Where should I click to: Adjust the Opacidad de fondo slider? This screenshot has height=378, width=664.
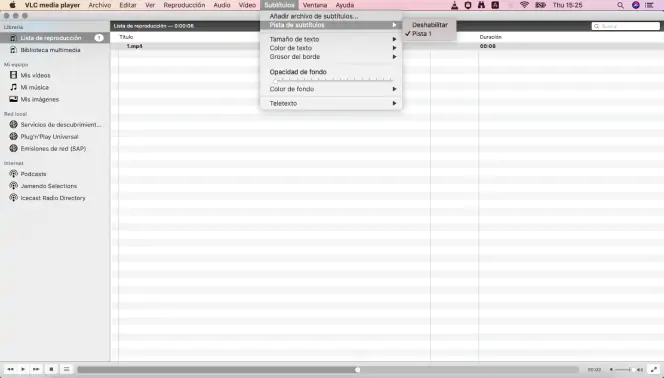(332, 80)
